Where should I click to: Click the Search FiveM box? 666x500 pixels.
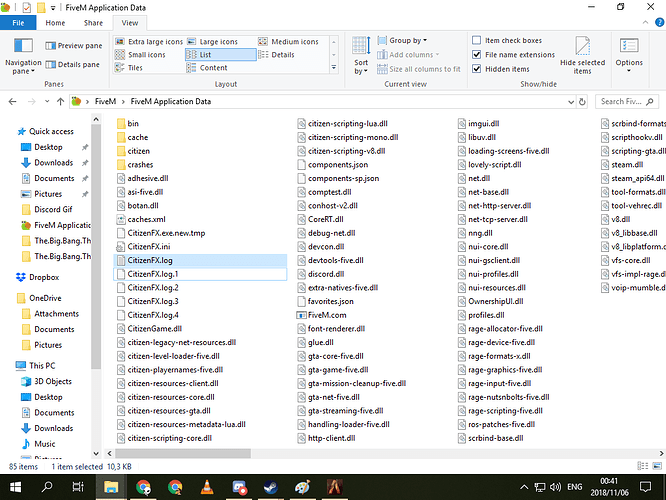(626, 102)
